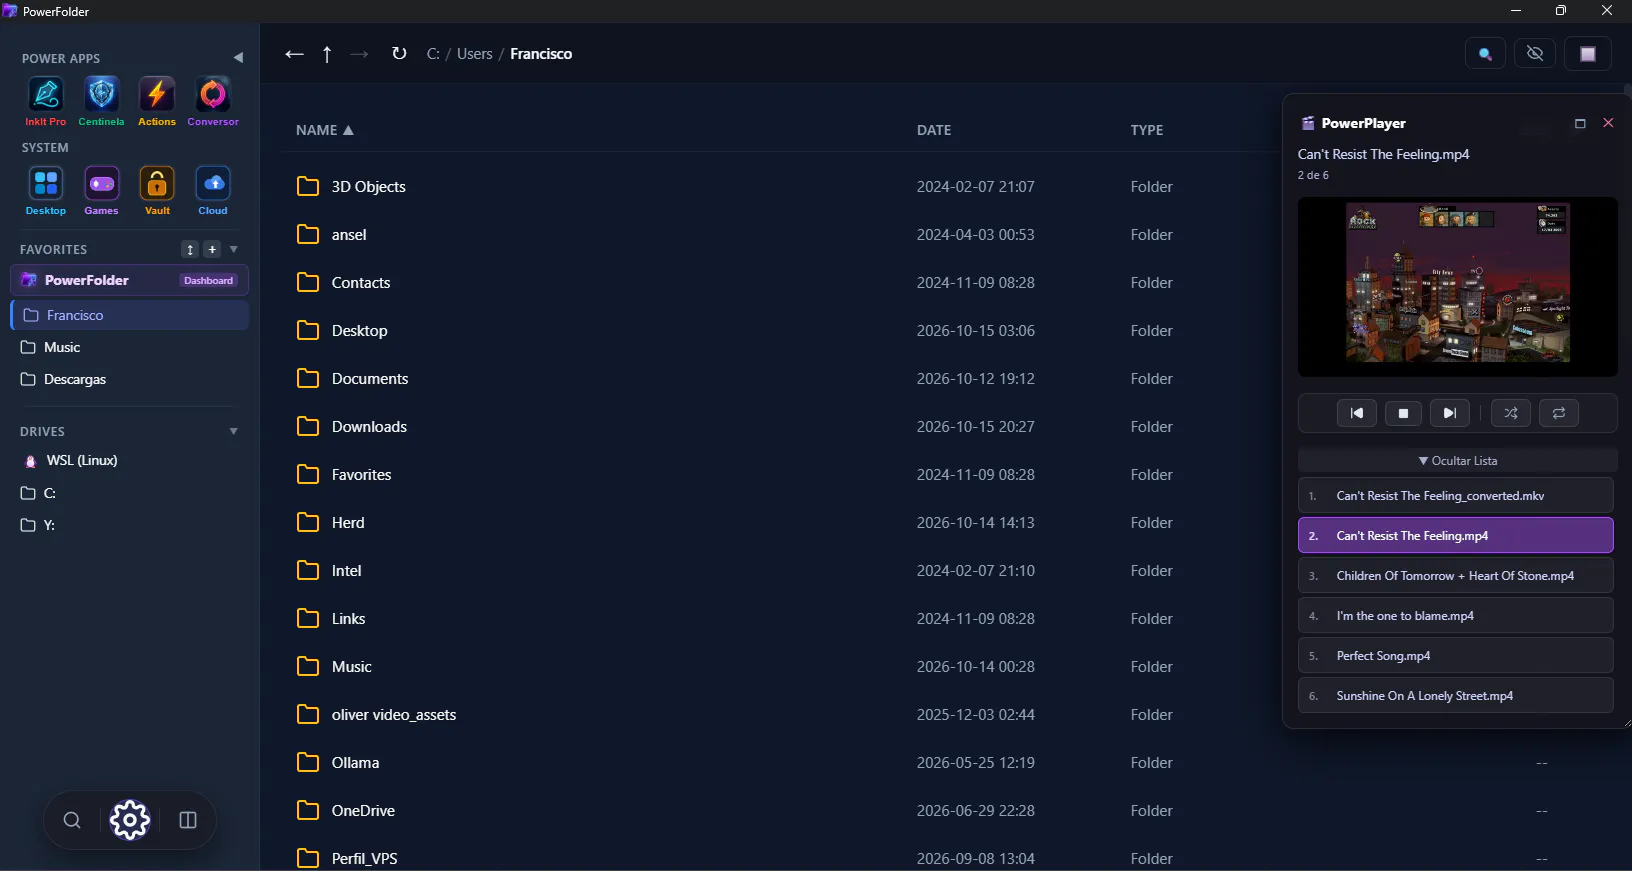This screenshot has width=1632, height=871.
Task: Skip to the next track in PowerPlayer
Action: (1450, 413)
